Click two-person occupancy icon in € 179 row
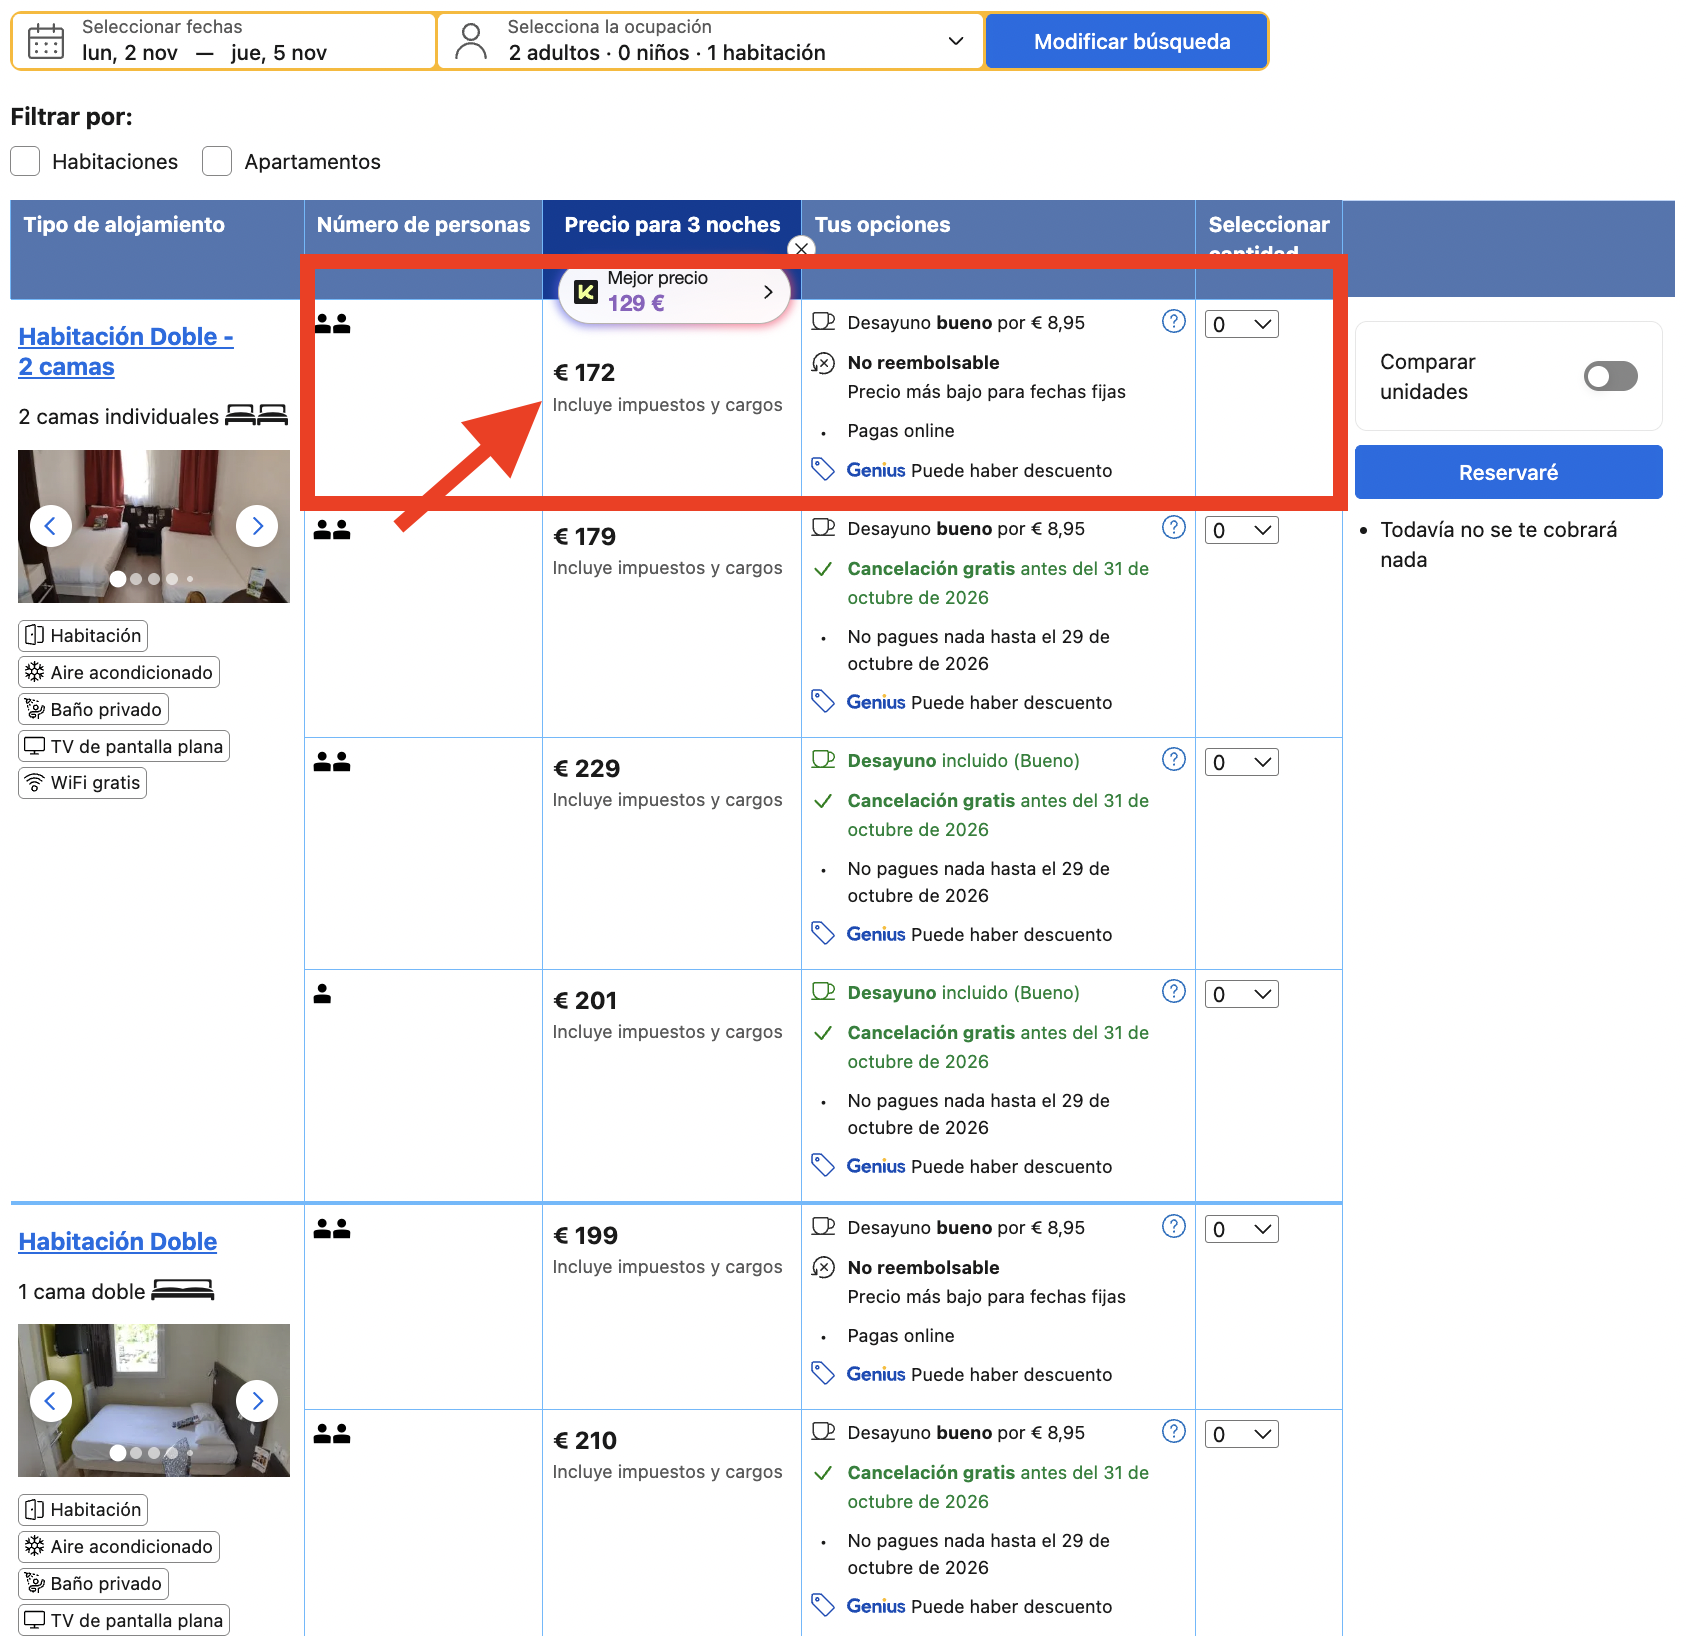The image size is (1686, 1636). [332, 530]
